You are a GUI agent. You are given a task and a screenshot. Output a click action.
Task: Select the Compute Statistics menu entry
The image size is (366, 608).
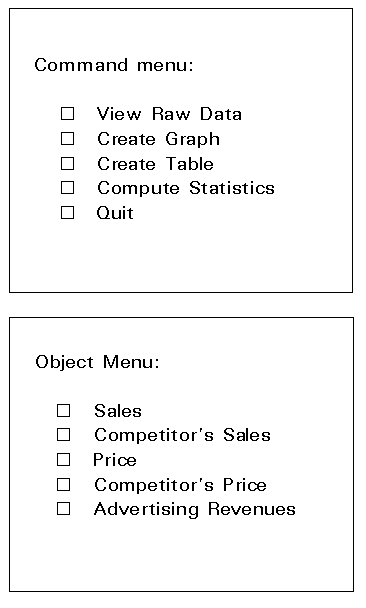[x=186, y=189]
